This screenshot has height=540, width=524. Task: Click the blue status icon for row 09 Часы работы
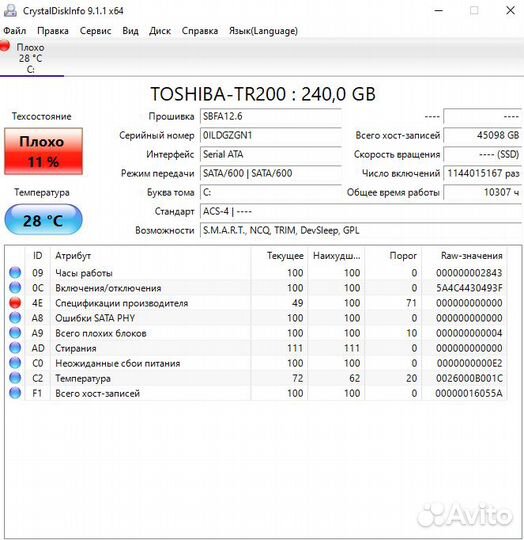[15, 272]
